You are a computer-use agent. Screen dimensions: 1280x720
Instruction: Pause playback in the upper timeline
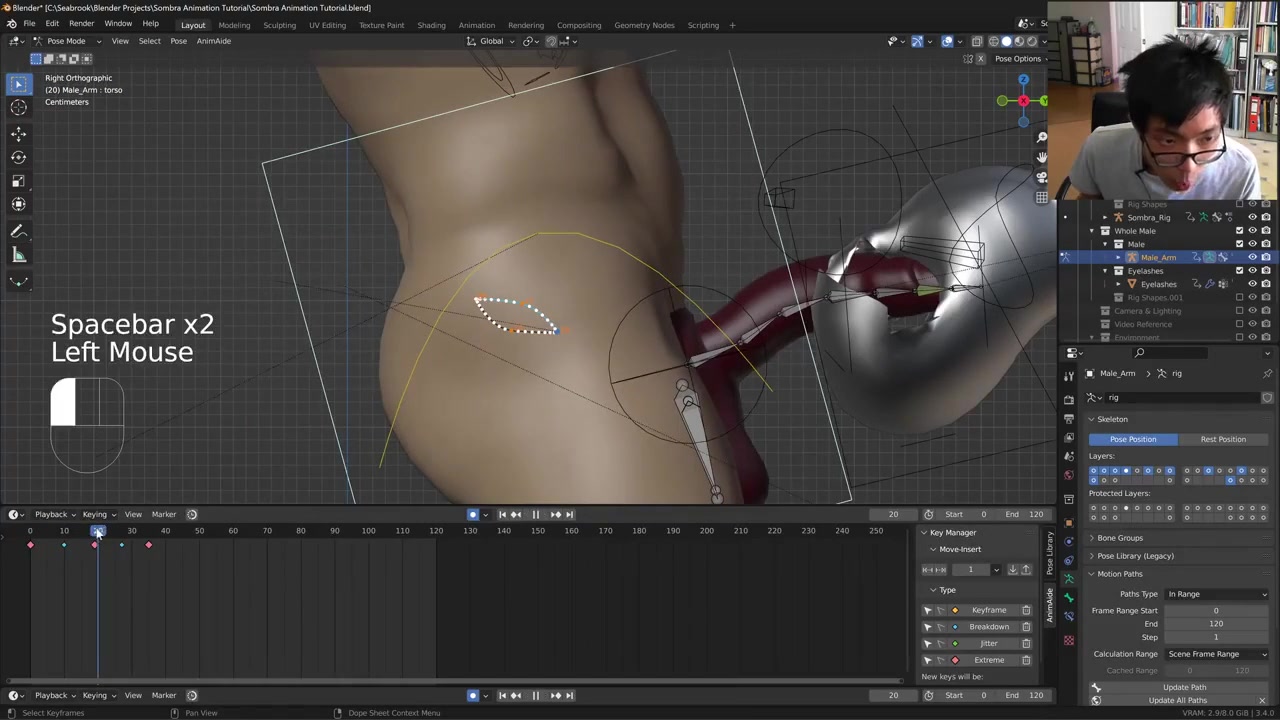pyautogui.click(x=535, y=514)
